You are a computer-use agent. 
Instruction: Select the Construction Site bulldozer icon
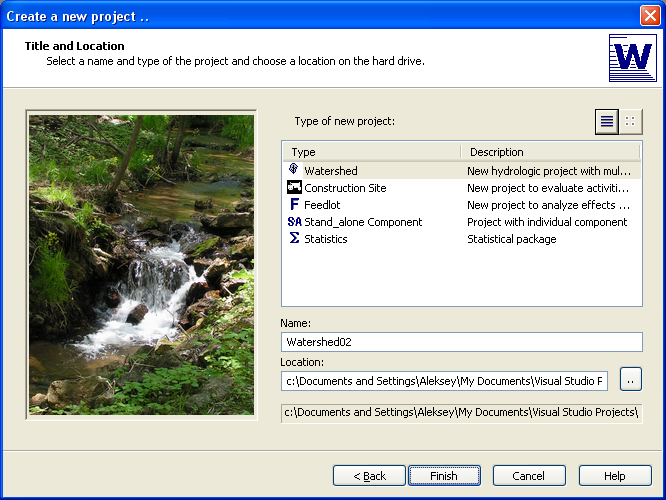pos(294,187)
